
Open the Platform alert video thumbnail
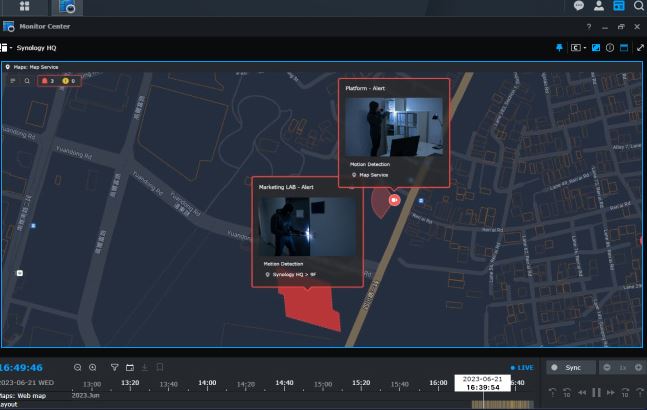click(394, 127)
